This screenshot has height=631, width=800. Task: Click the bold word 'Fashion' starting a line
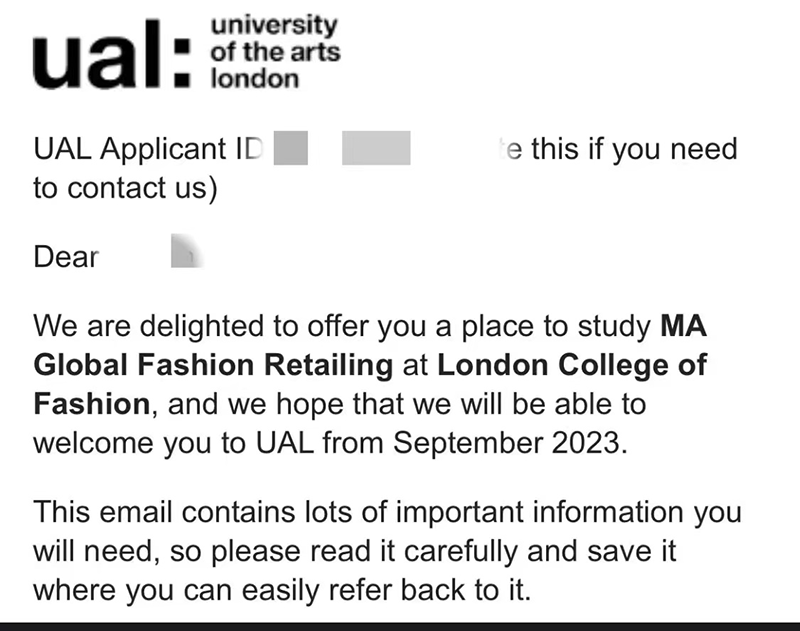click(91, 404)
